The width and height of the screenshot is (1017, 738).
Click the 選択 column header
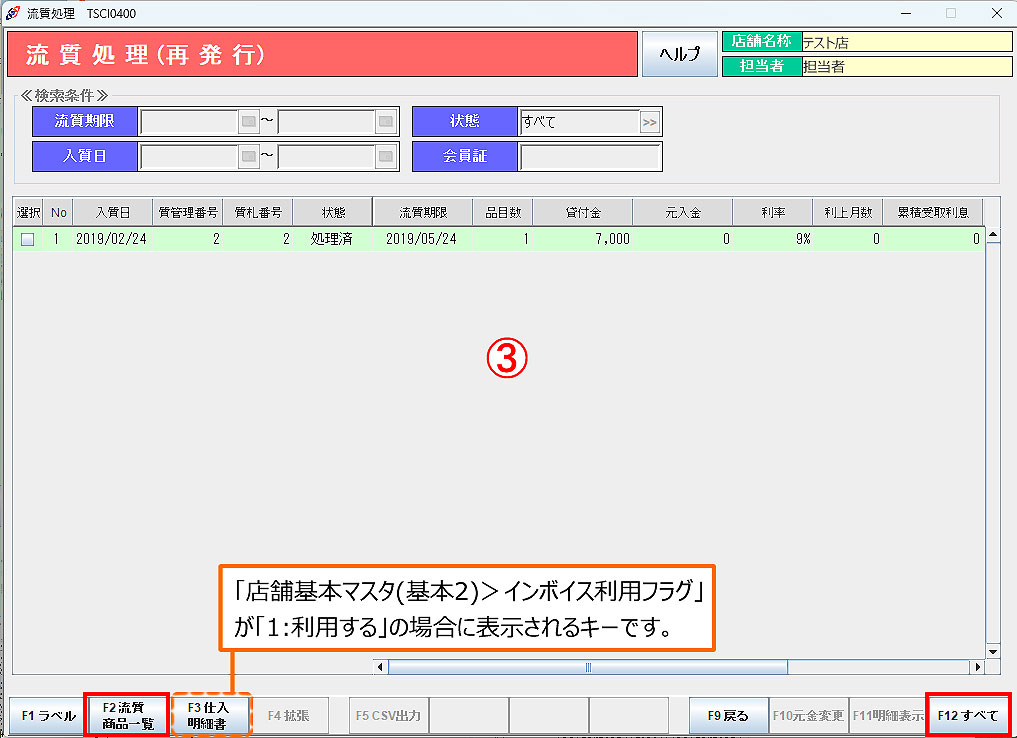tap(29, 212)
